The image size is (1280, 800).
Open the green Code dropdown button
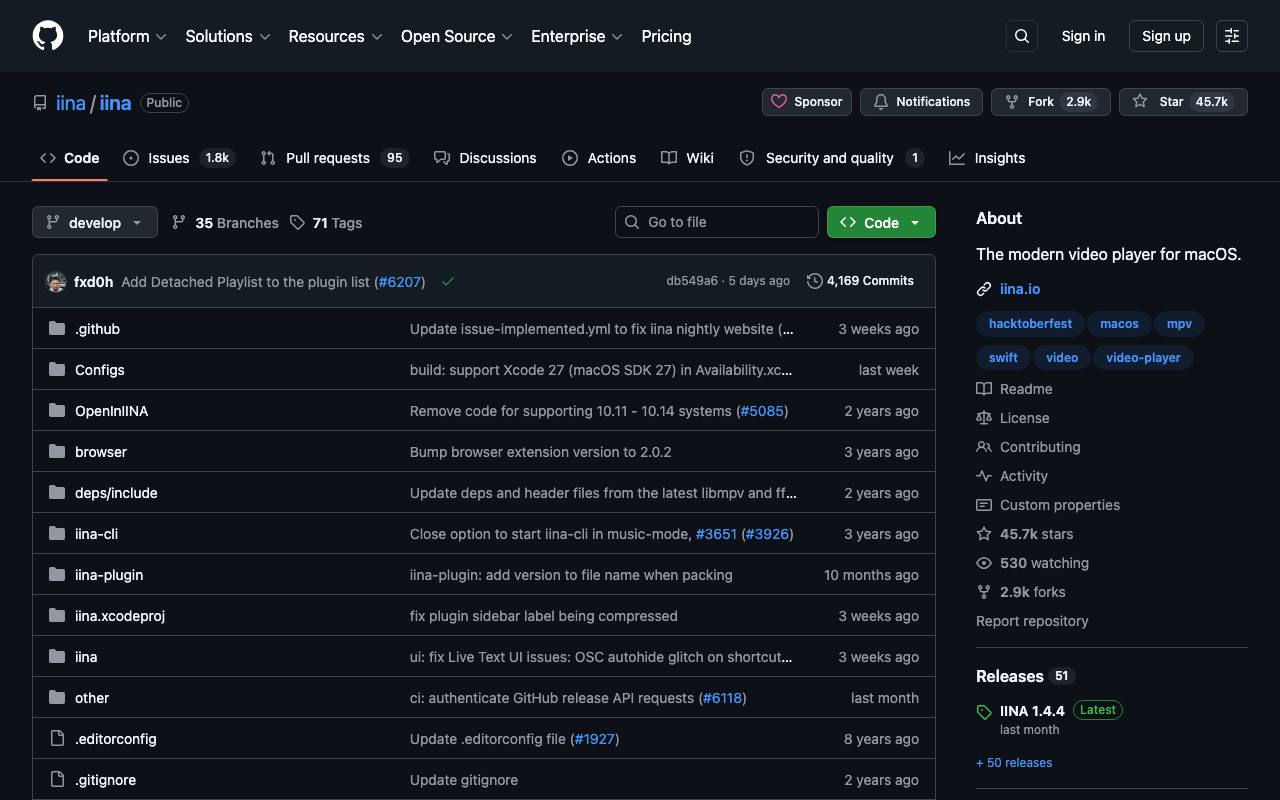(x=881, y=222)
